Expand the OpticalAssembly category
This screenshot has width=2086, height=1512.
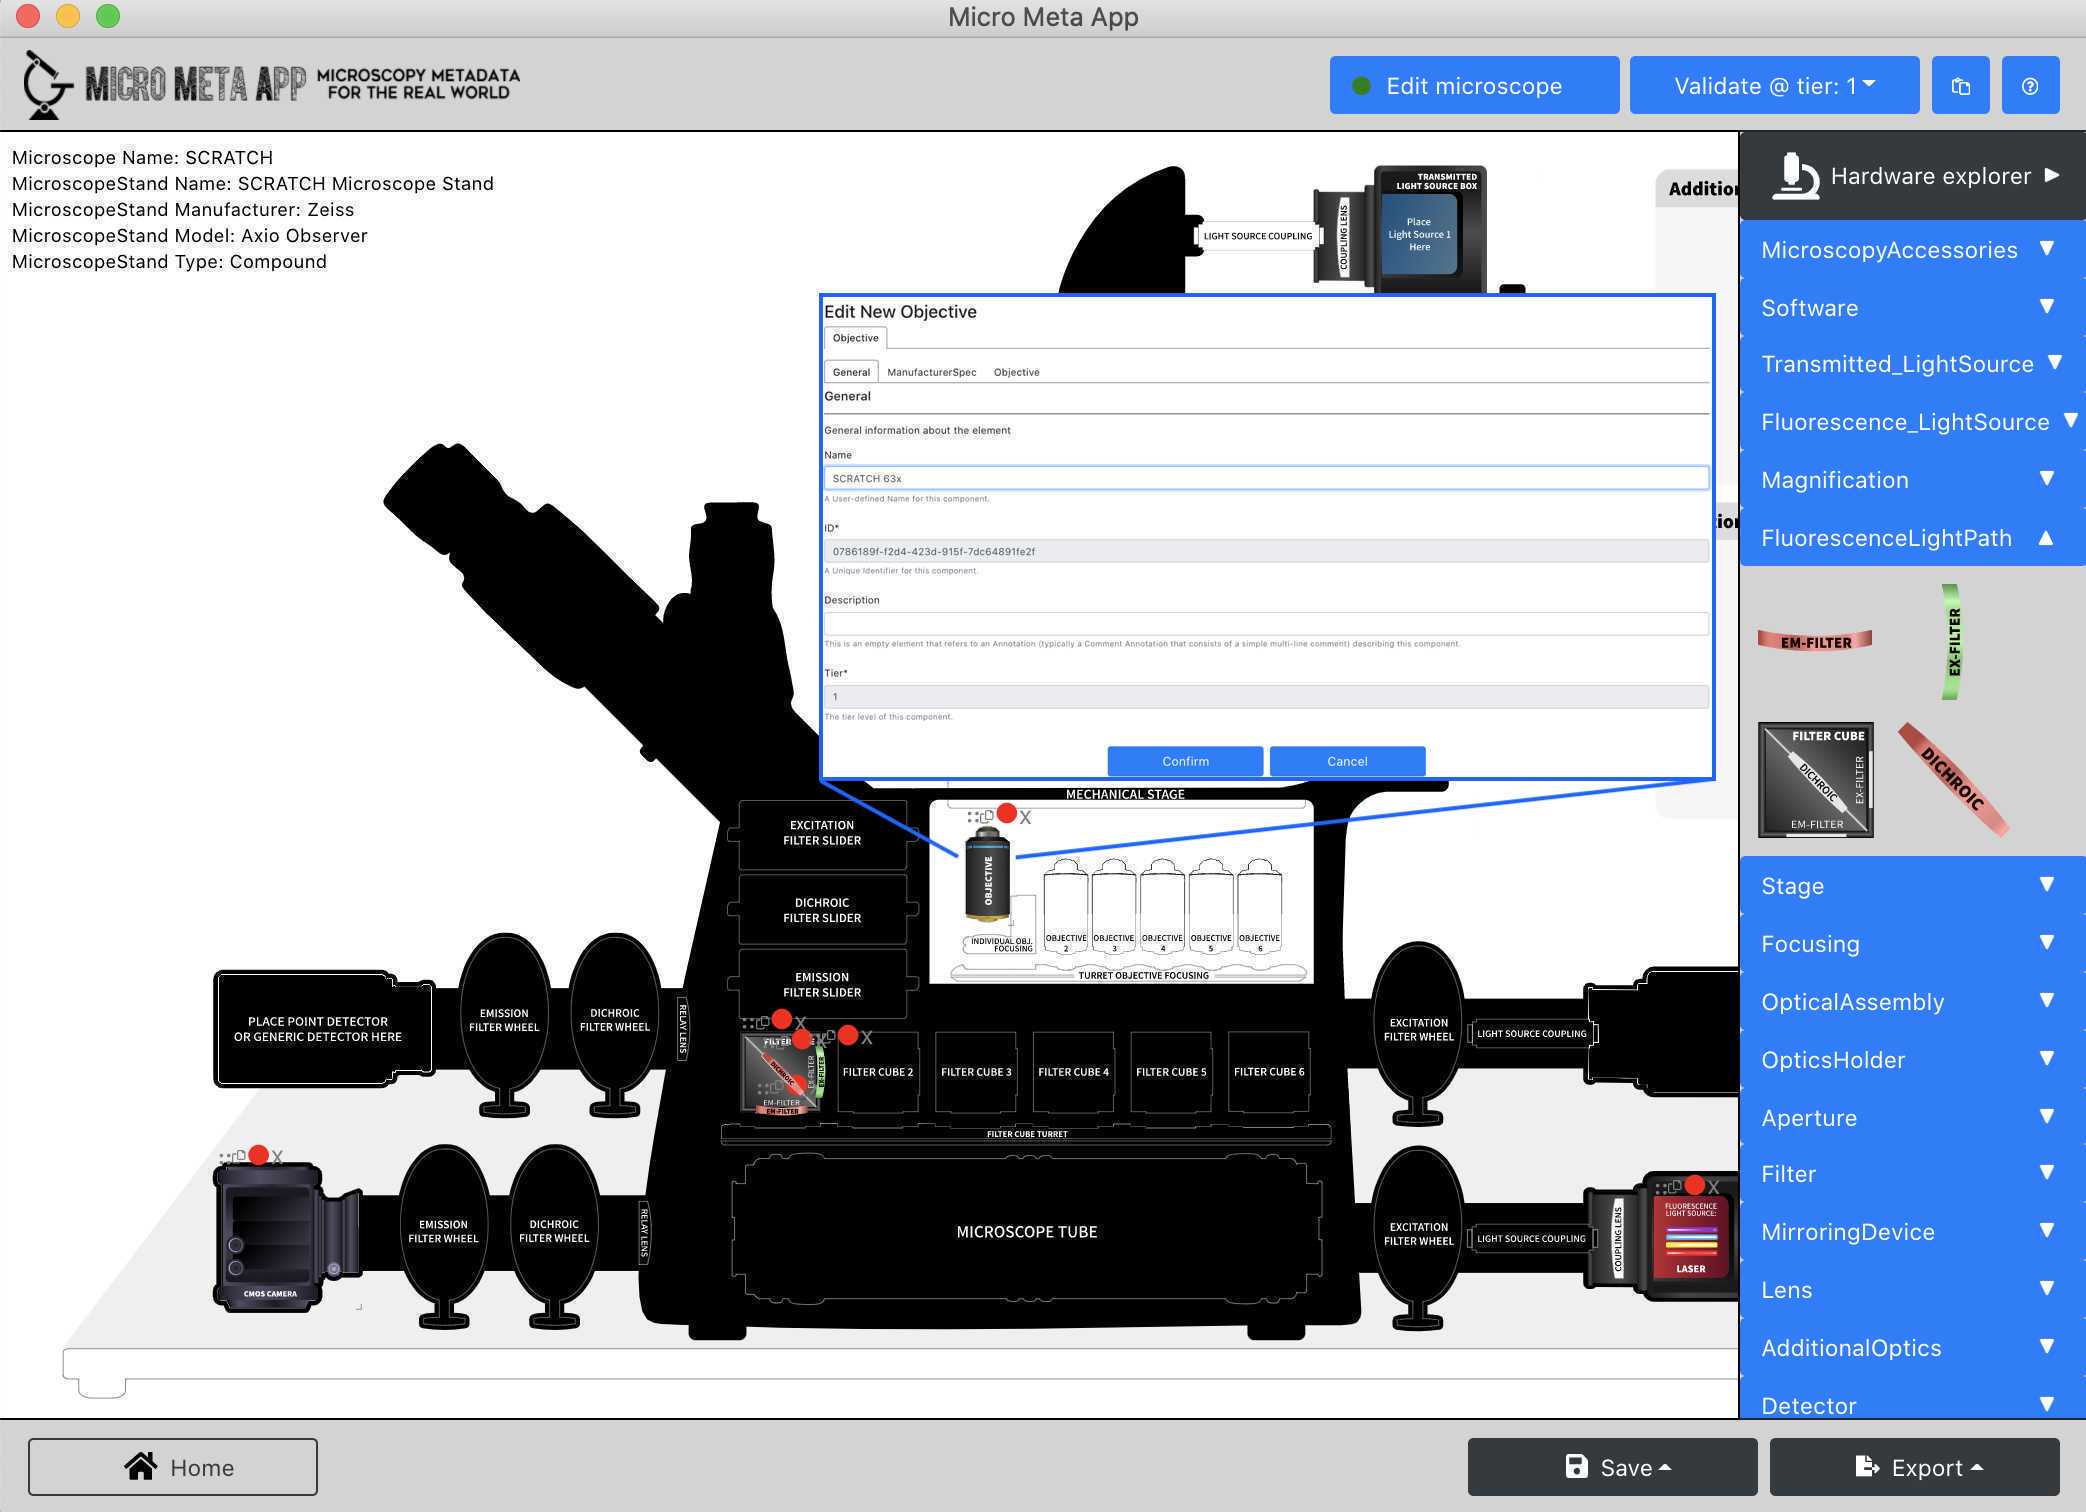(1913, 1002)
